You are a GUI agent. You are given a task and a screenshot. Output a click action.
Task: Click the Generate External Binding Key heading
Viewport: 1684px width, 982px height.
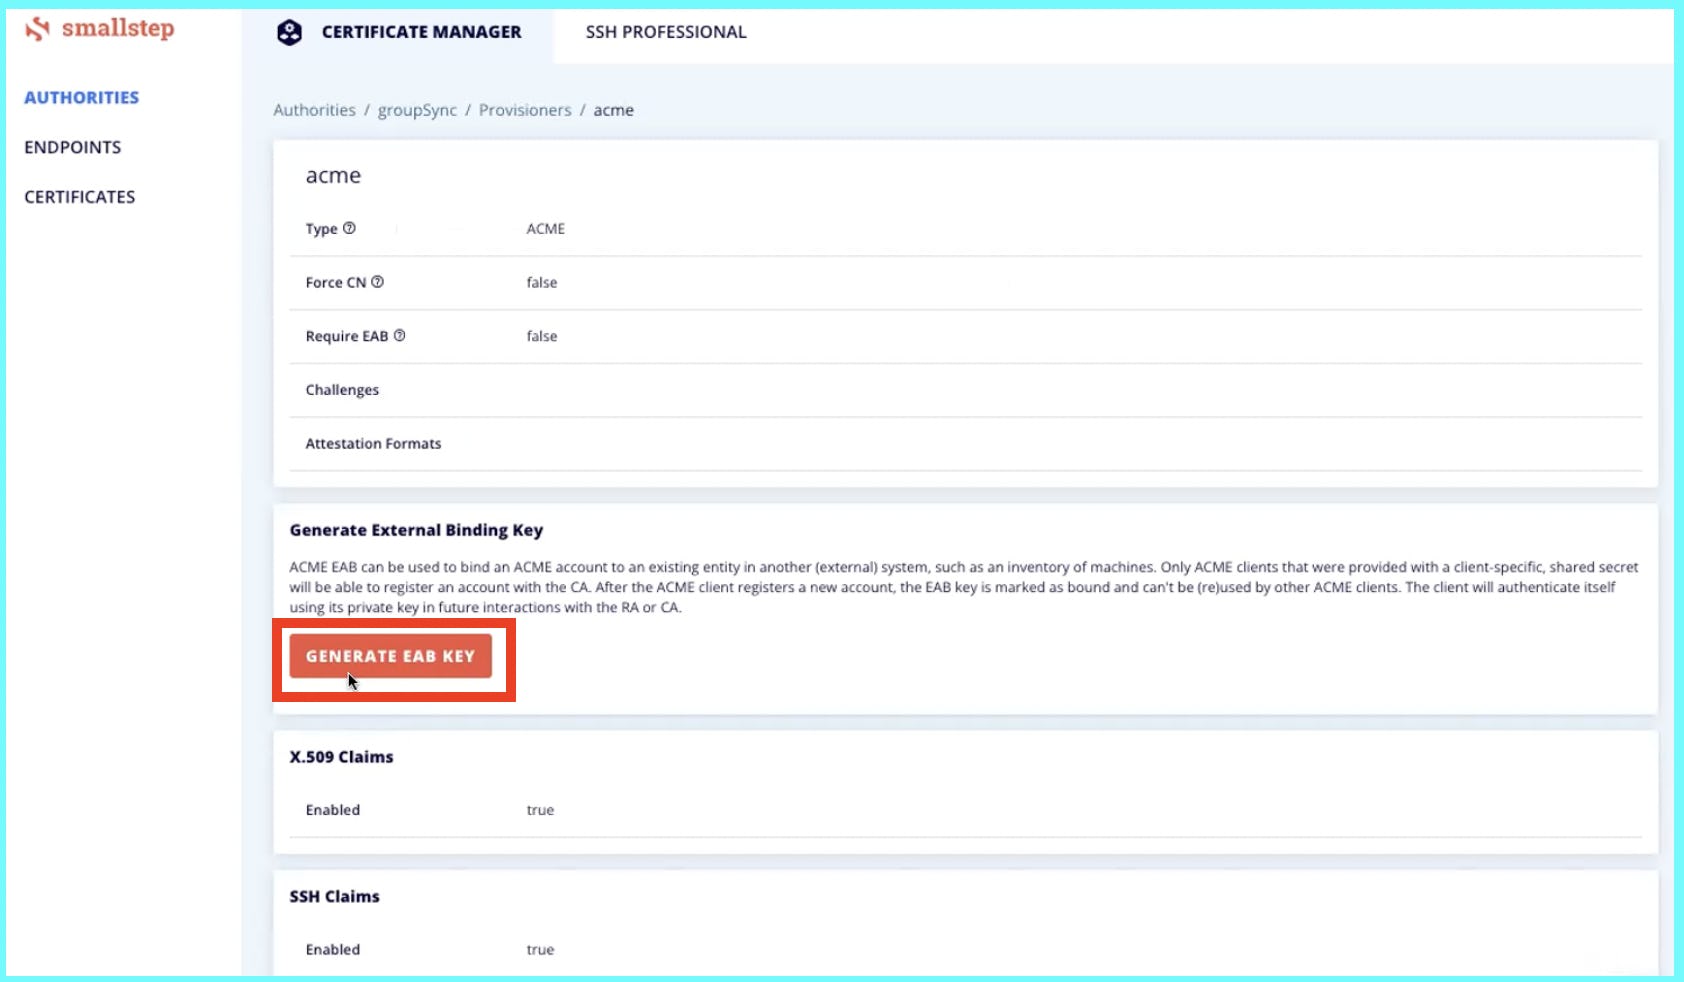coord(416,530)
